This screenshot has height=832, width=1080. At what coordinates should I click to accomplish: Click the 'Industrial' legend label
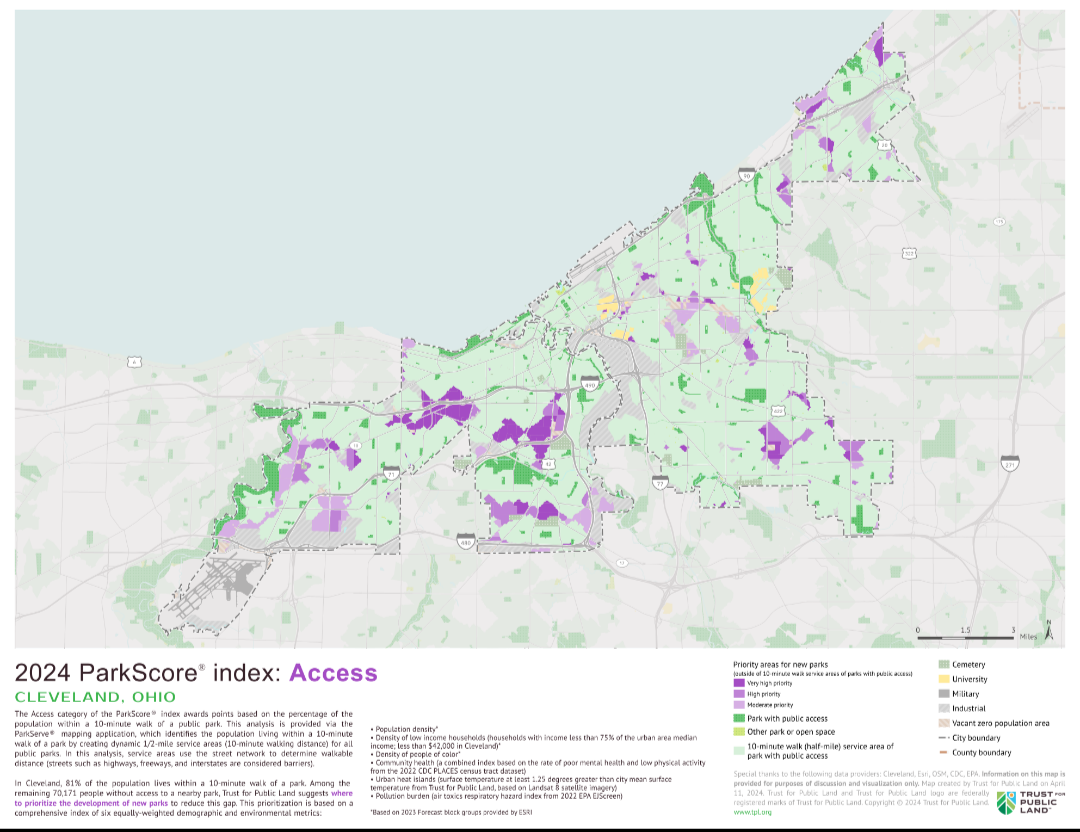pyautogui.click(x=968, y=708)
